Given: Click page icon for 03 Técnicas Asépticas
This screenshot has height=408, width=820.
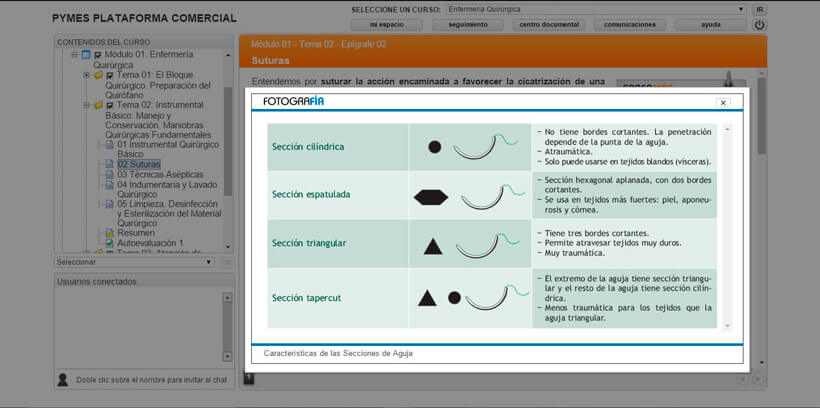Looking at the screenshot, I should 109,175.
